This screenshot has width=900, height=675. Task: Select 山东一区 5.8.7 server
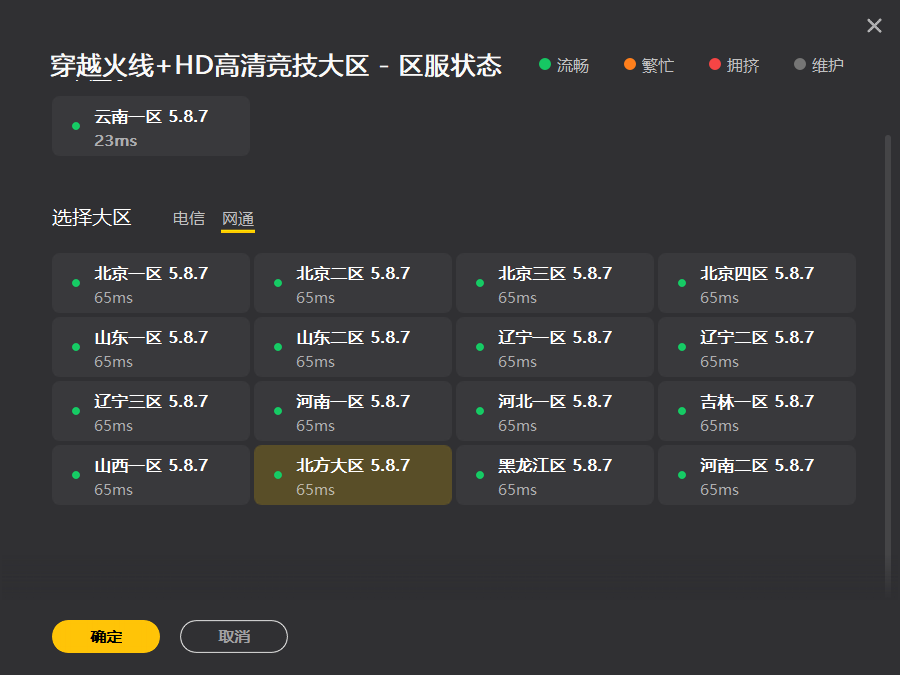click(x=151, y=347)
